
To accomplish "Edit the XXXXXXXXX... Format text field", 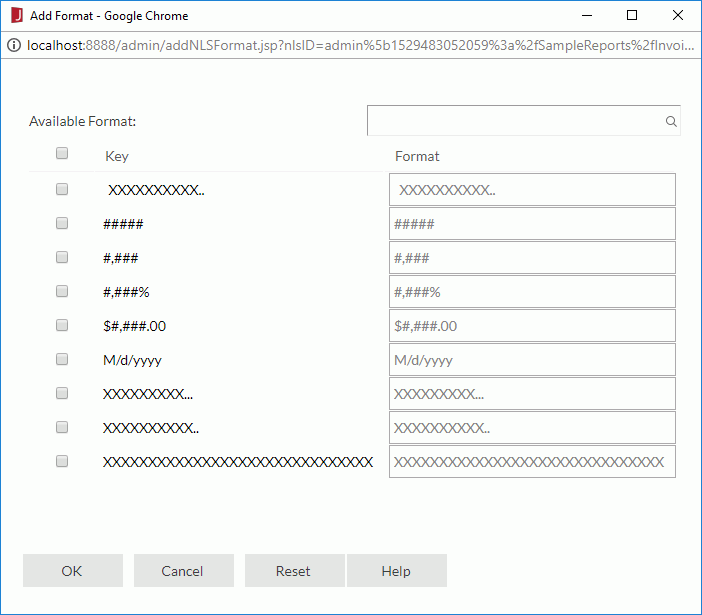I will pyautogui.click(x=532, y=393).
